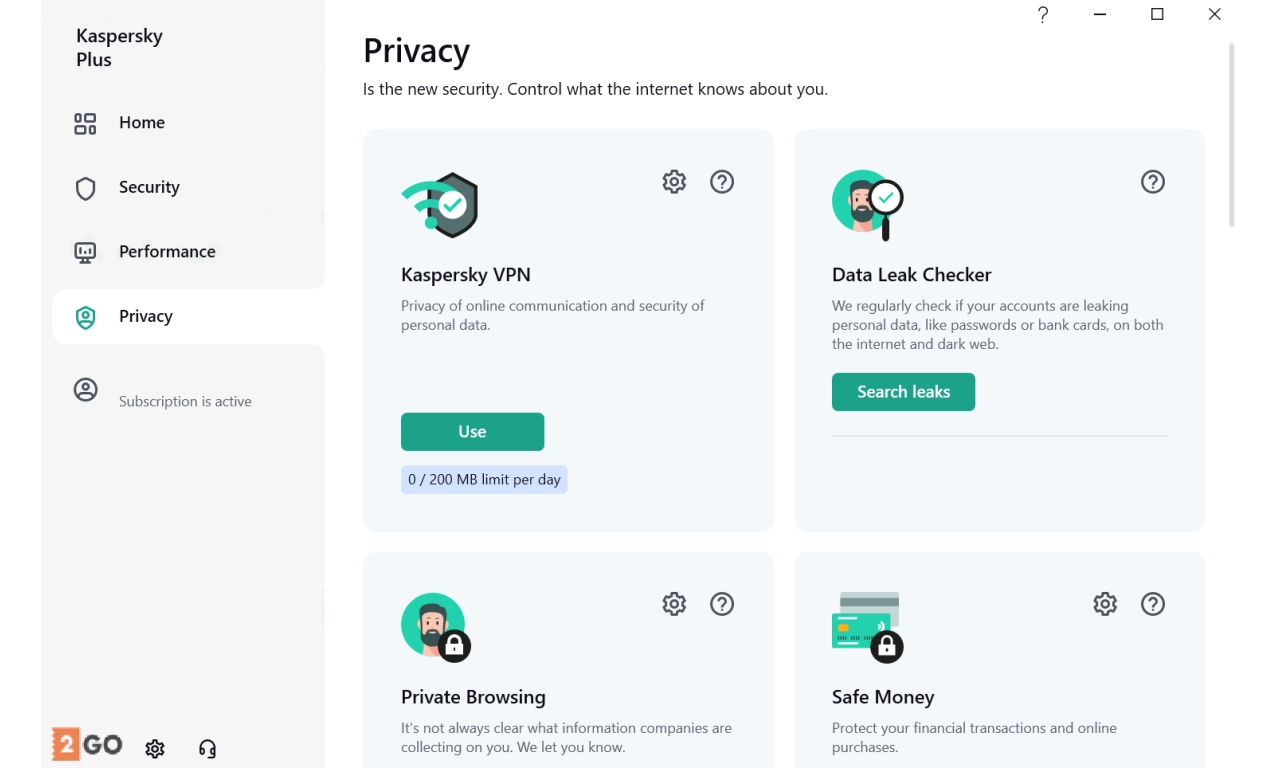This screenshot has height=768, width=1280.
Task: Open help for Private Browsing
Action: [x=722, y=604]
